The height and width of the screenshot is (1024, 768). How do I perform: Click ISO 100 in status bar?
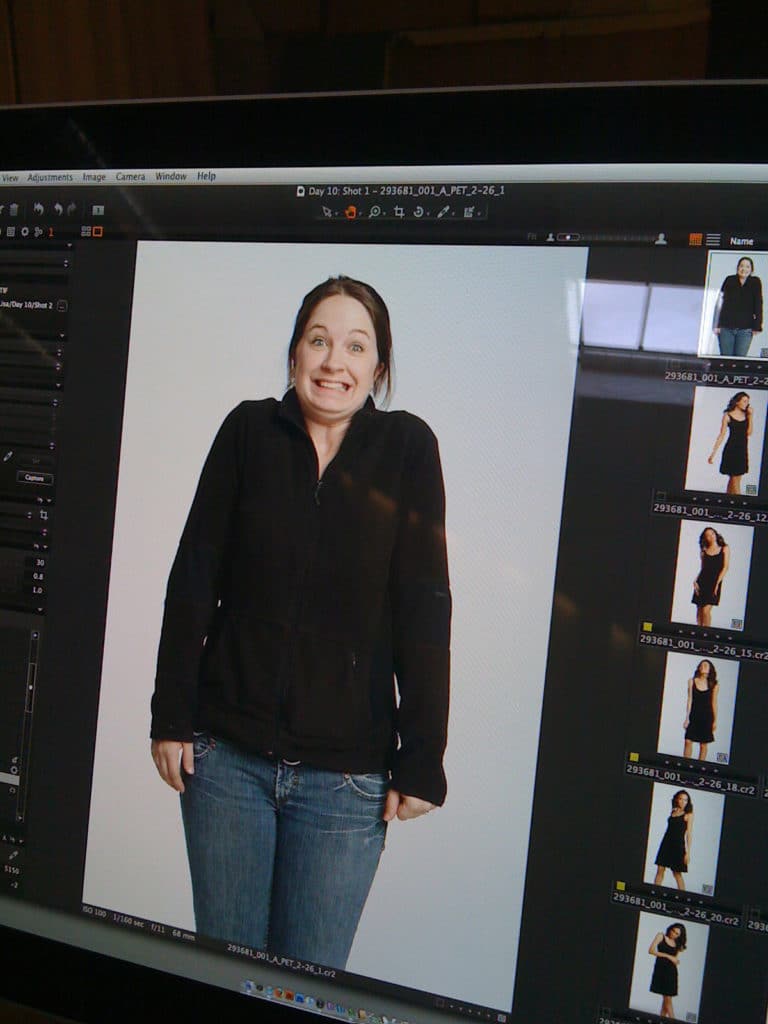click(95, 912)
